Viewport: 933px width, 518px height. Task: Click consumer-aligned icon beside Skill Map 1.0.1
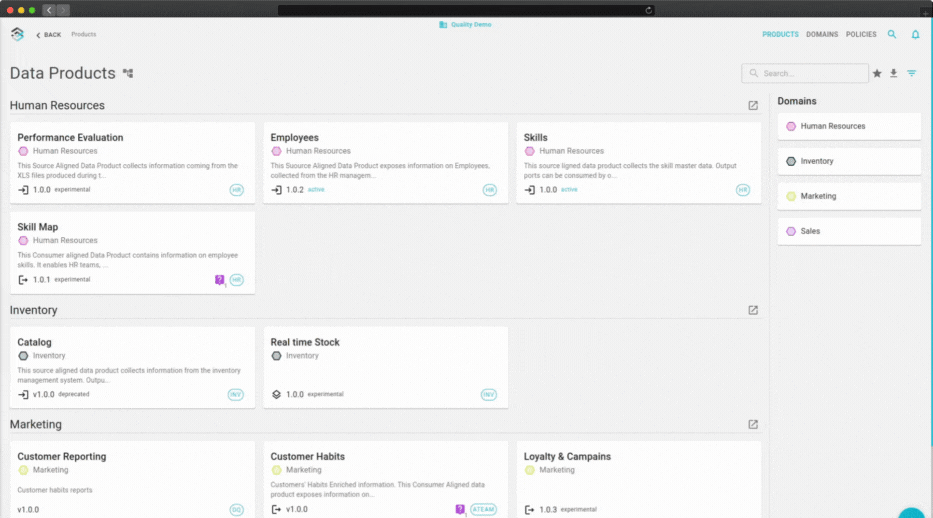click(23, 280)
